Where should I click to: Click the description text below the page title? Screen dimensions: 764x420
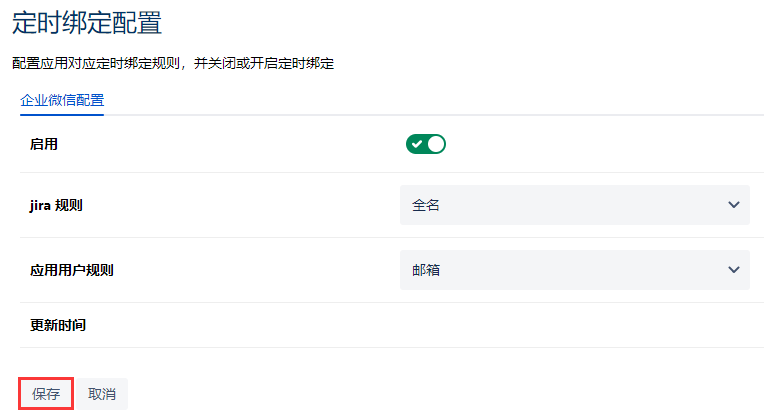click(x=172, y=63)
